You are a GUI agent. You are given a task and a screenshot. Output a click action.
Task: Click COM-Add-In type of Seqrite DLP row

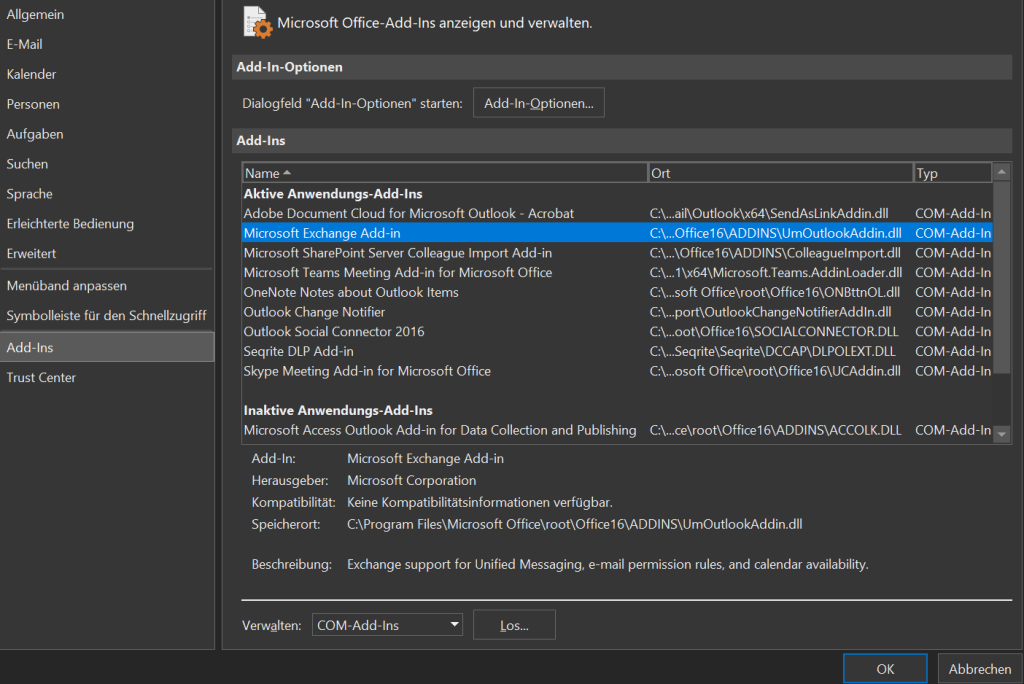pyautogui.click(x=953, y=351)
